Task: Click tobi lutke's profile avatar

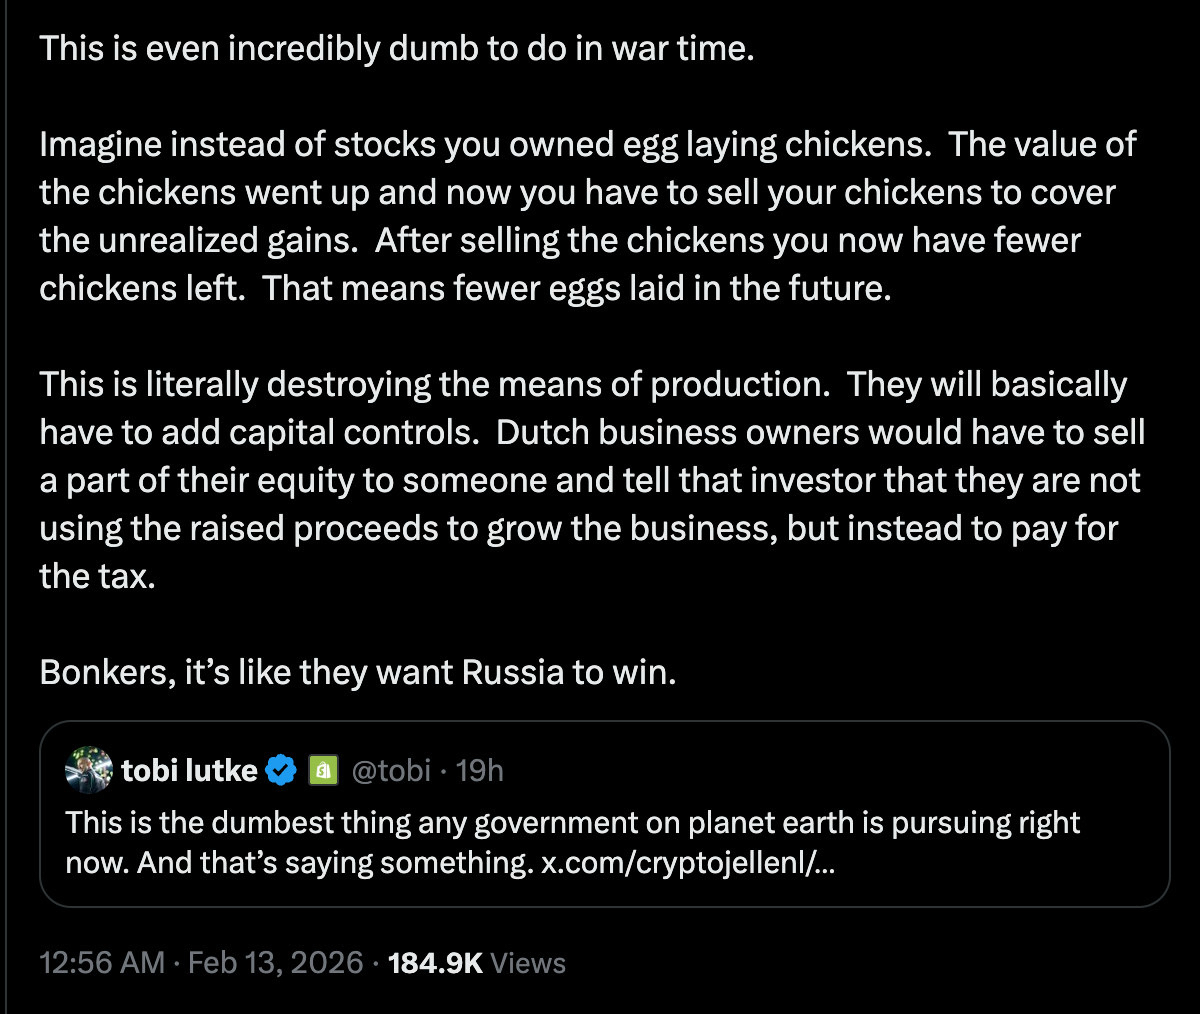Action: pos(89,770)
